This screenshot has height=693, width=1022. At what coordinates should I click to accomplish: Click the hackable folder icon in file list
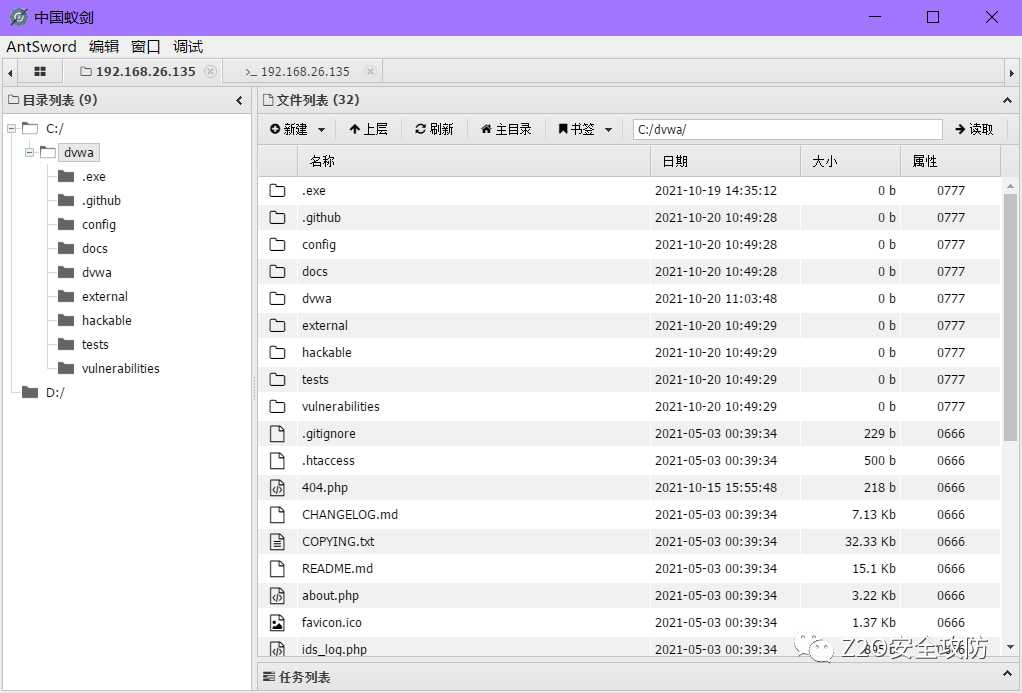278,353
